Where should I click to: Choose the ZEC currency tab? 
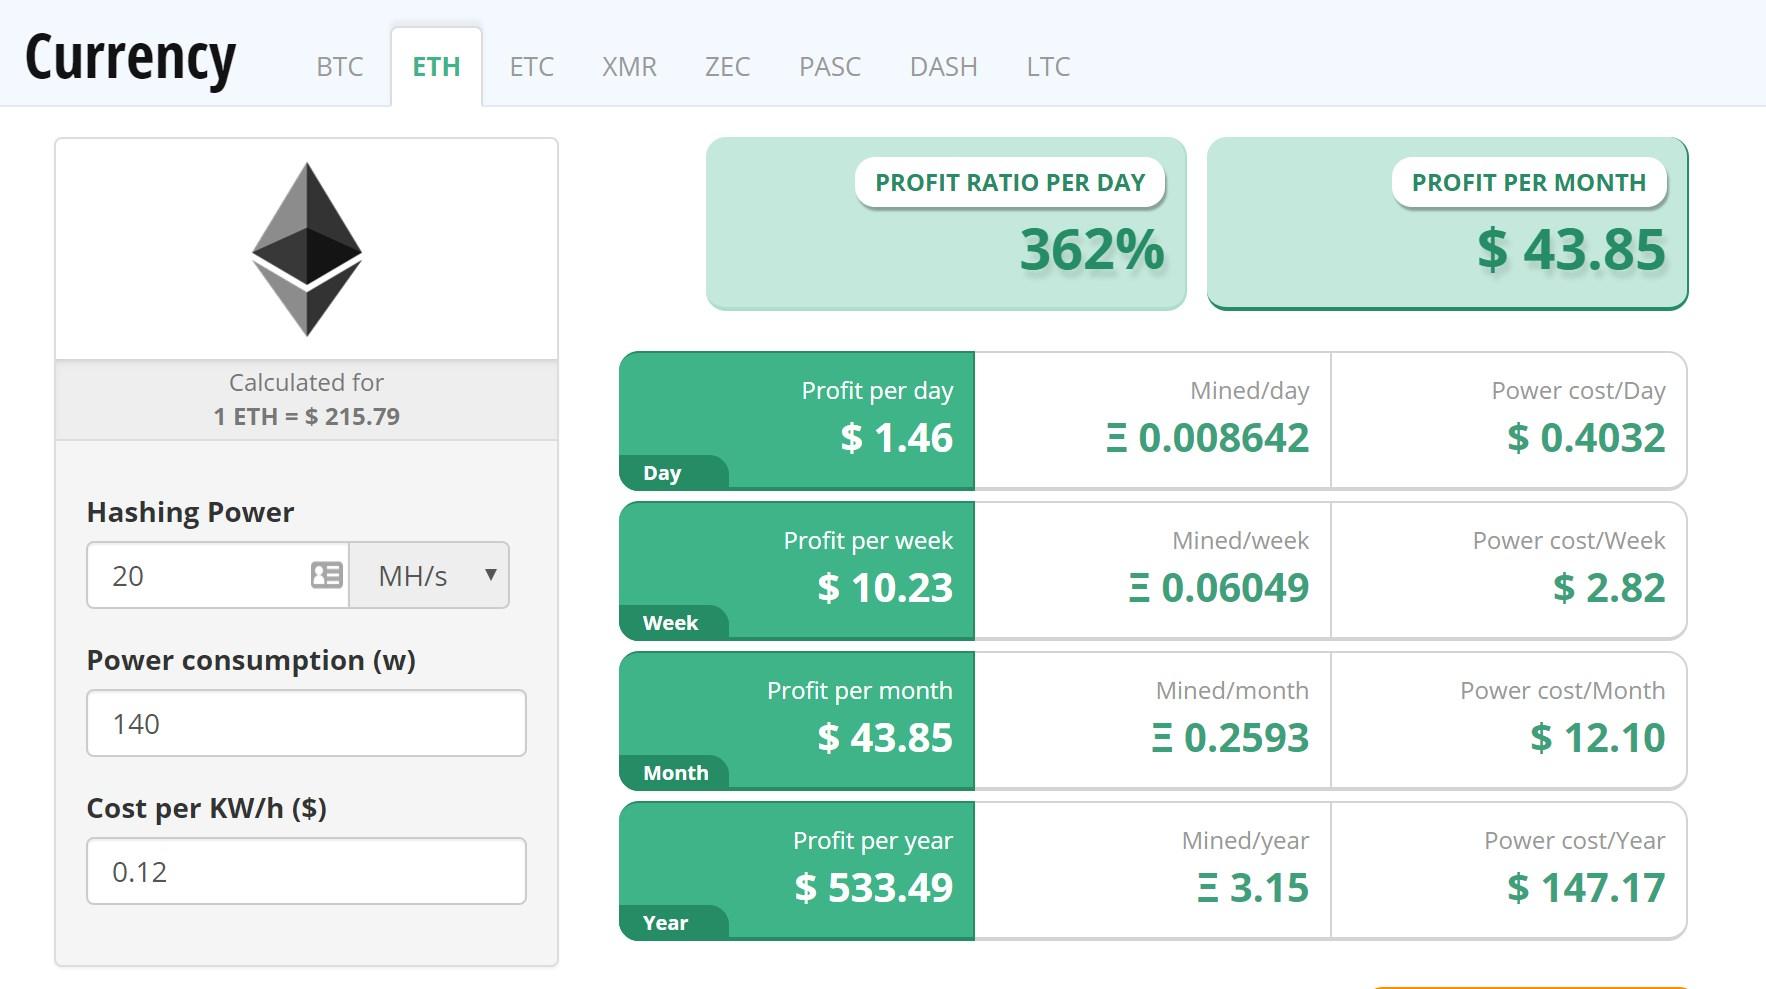[x=727, y=67]
